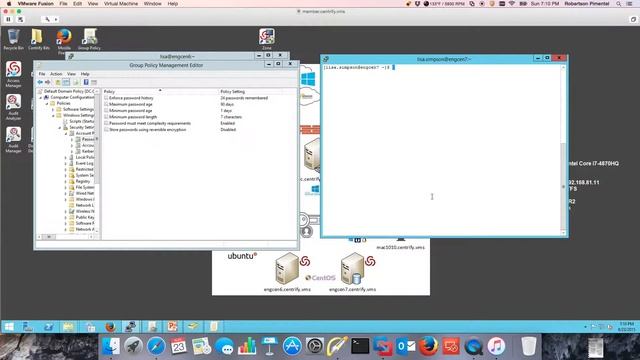Open the Group Policy desktop shortcut
This screenshot has width=640, height=360.
tap(89, 39)
